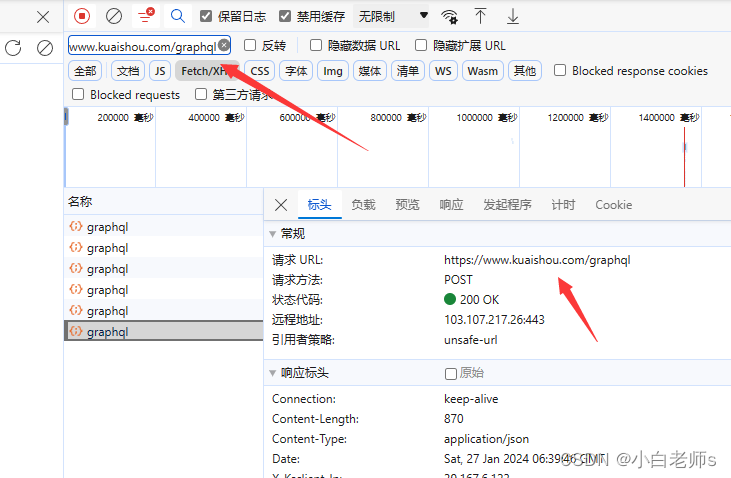The height and width of the screenshot is (478, 731).
Task: Open the 无限制 throttling dropdown
Action: (393, 17)
